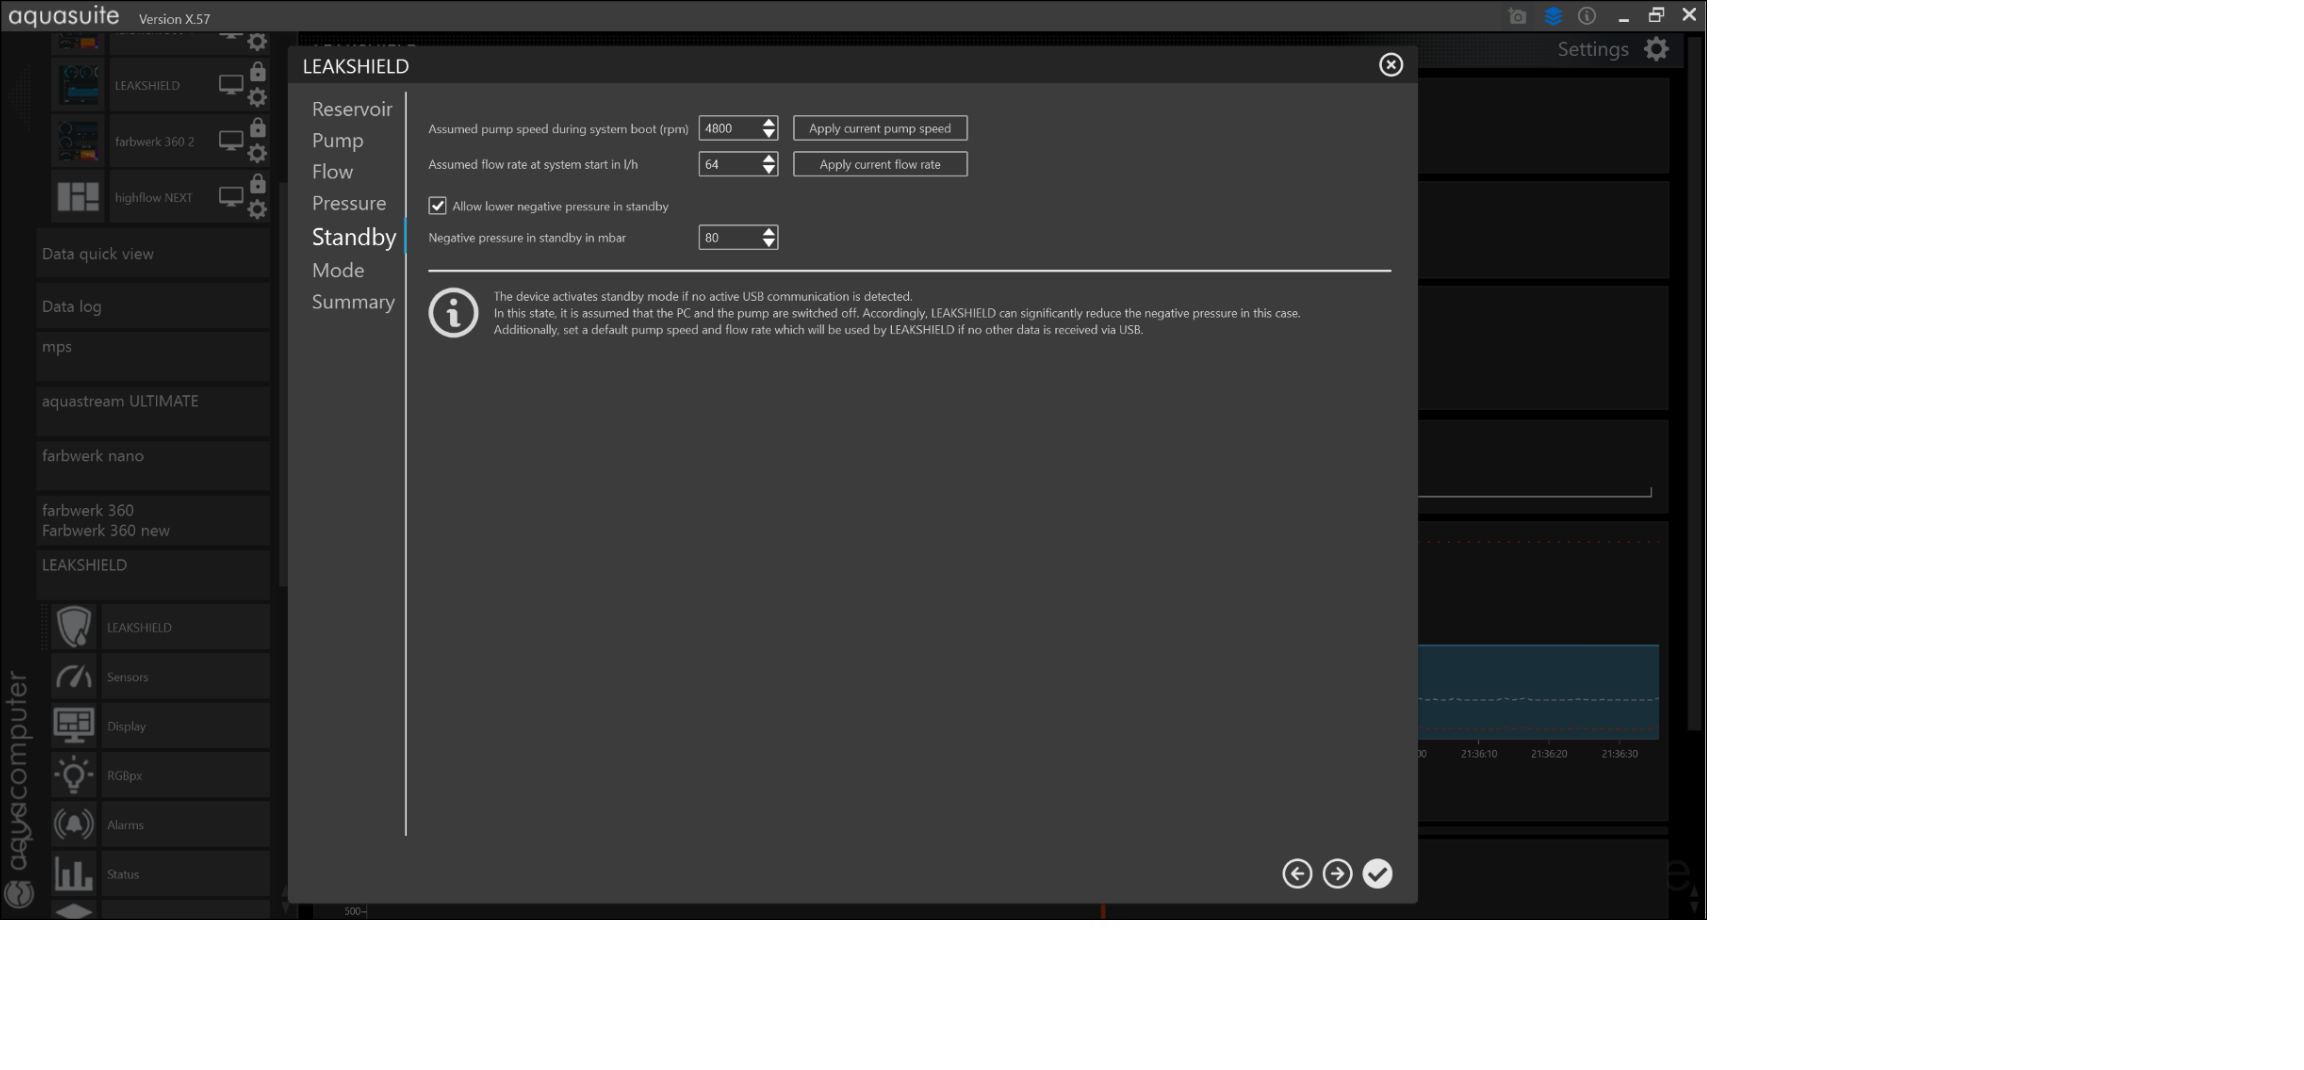Switch to the Pressure wizard step
The width and height of the screenshot is (2304, 1070).
[x=349, y=204]
